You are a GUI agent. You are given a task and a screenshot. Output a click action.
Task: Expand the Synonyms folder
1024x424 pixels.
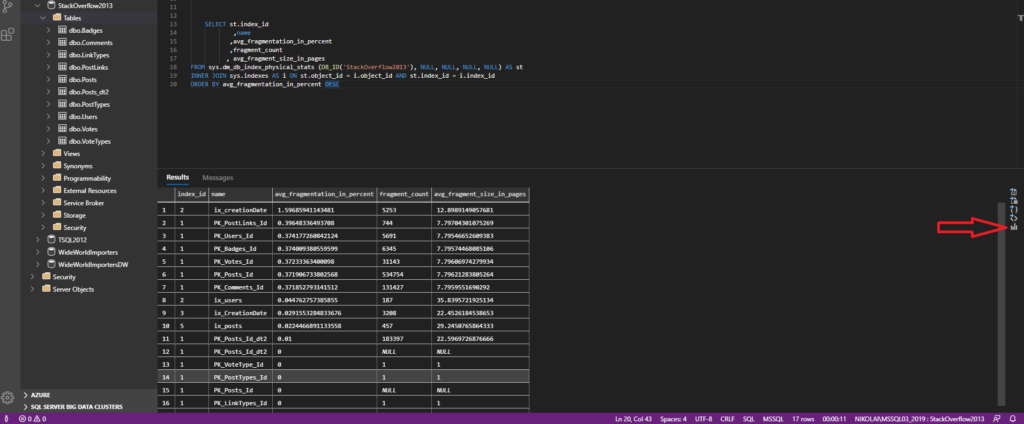pyautogui.click(x=43, y=166)
